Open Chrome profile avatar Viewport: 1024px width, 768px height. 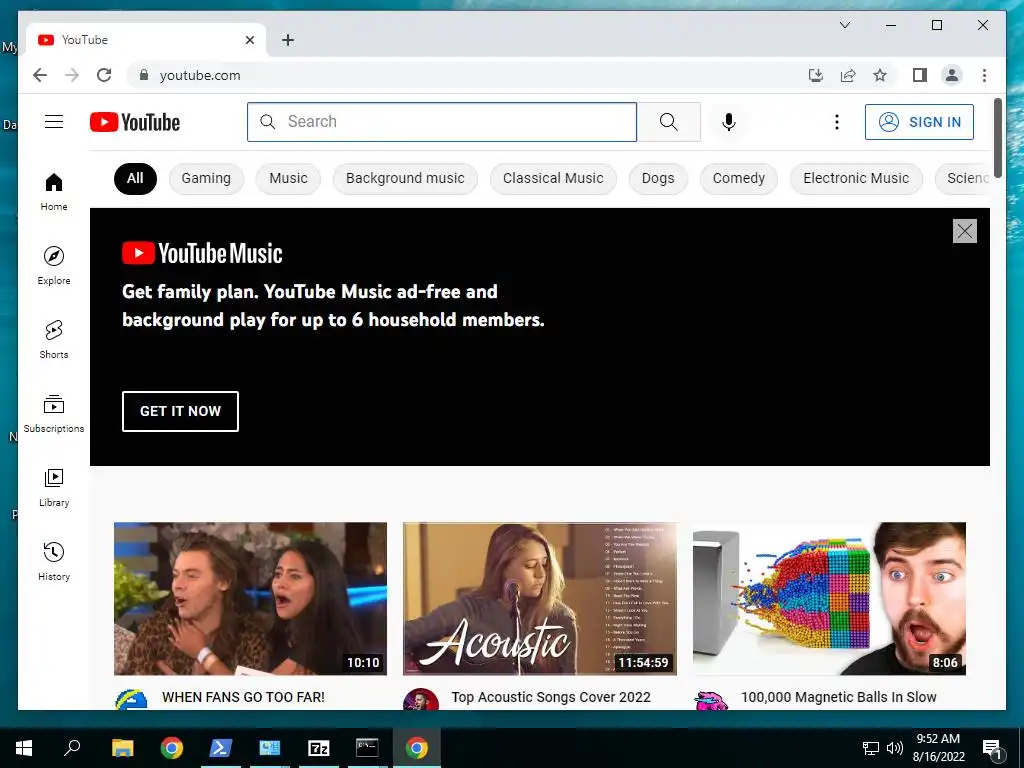[x=952, y=75]
